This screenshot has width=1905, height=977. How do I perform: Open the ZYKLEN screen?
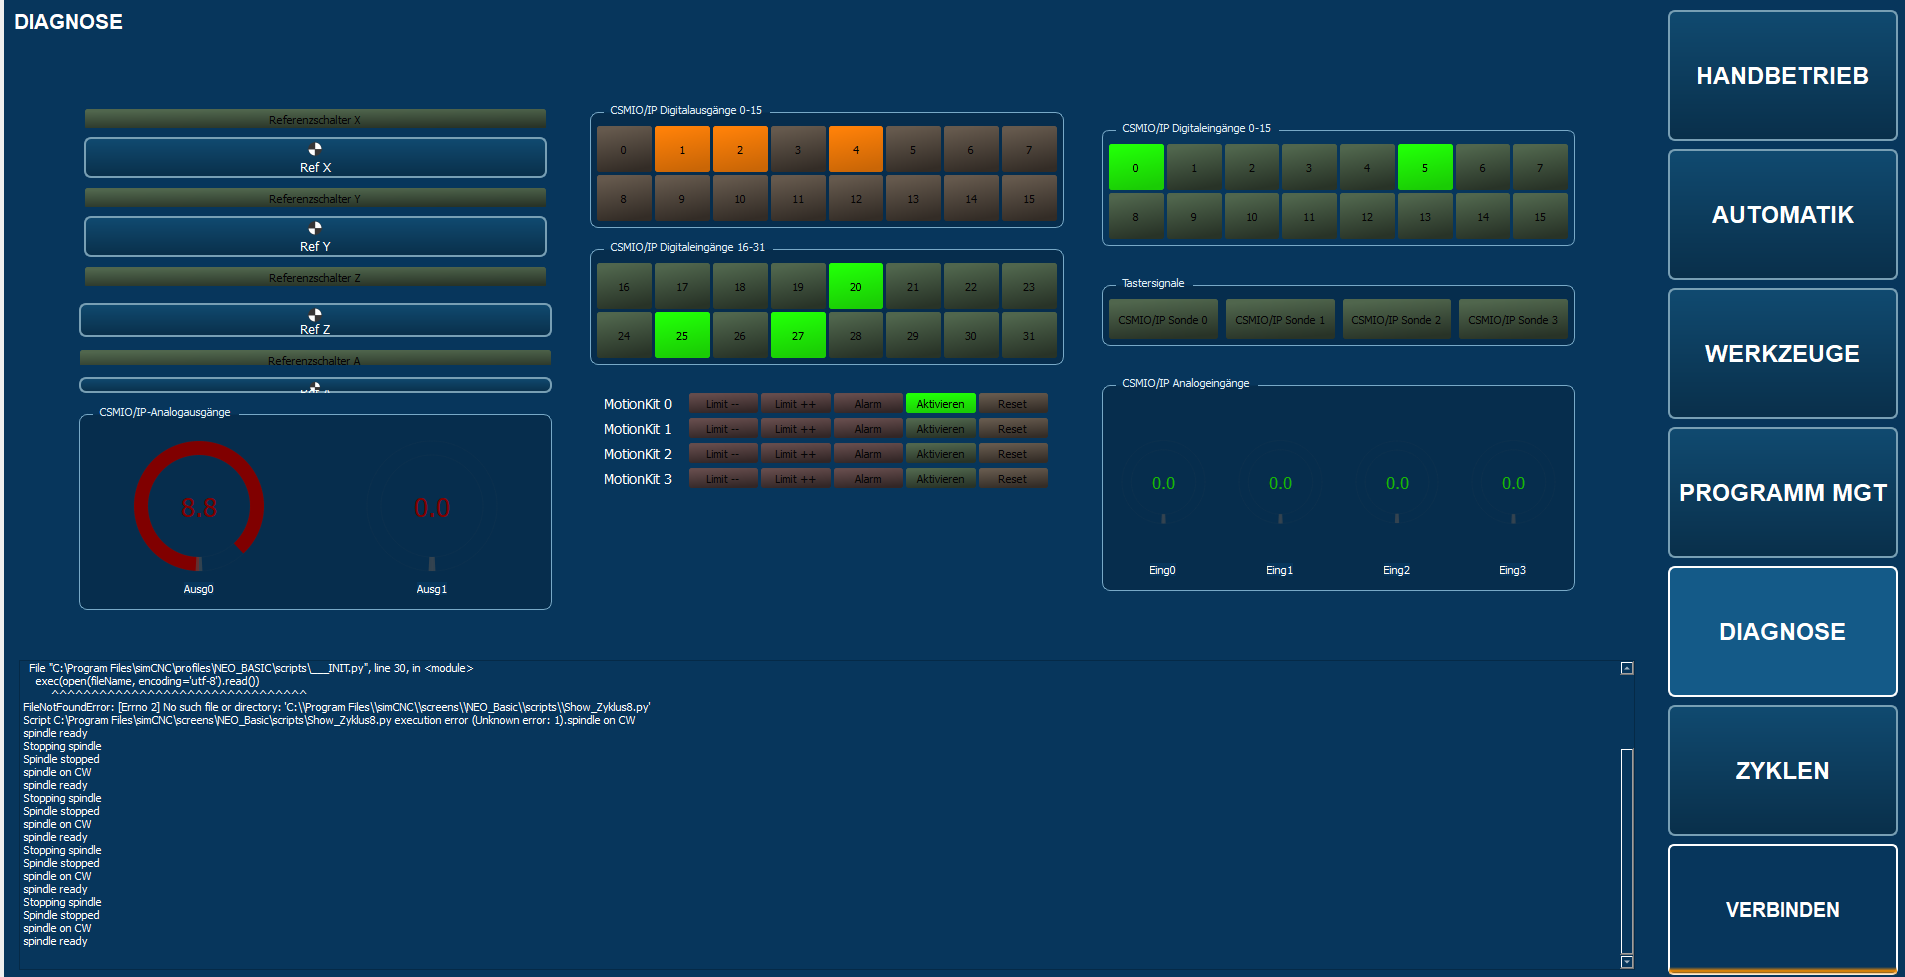(1783, 771)
